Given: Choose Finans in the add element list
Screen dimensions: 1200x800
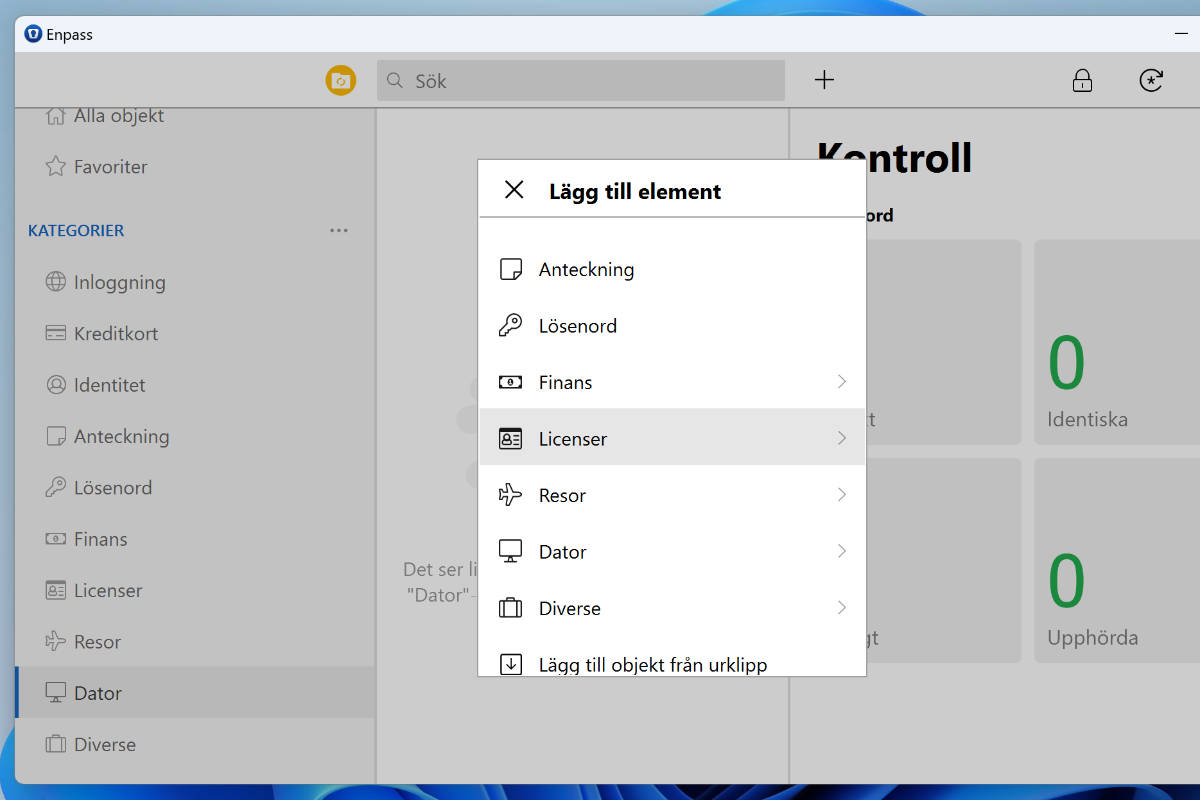Looking at the screenshot, I should coord(672,382).
